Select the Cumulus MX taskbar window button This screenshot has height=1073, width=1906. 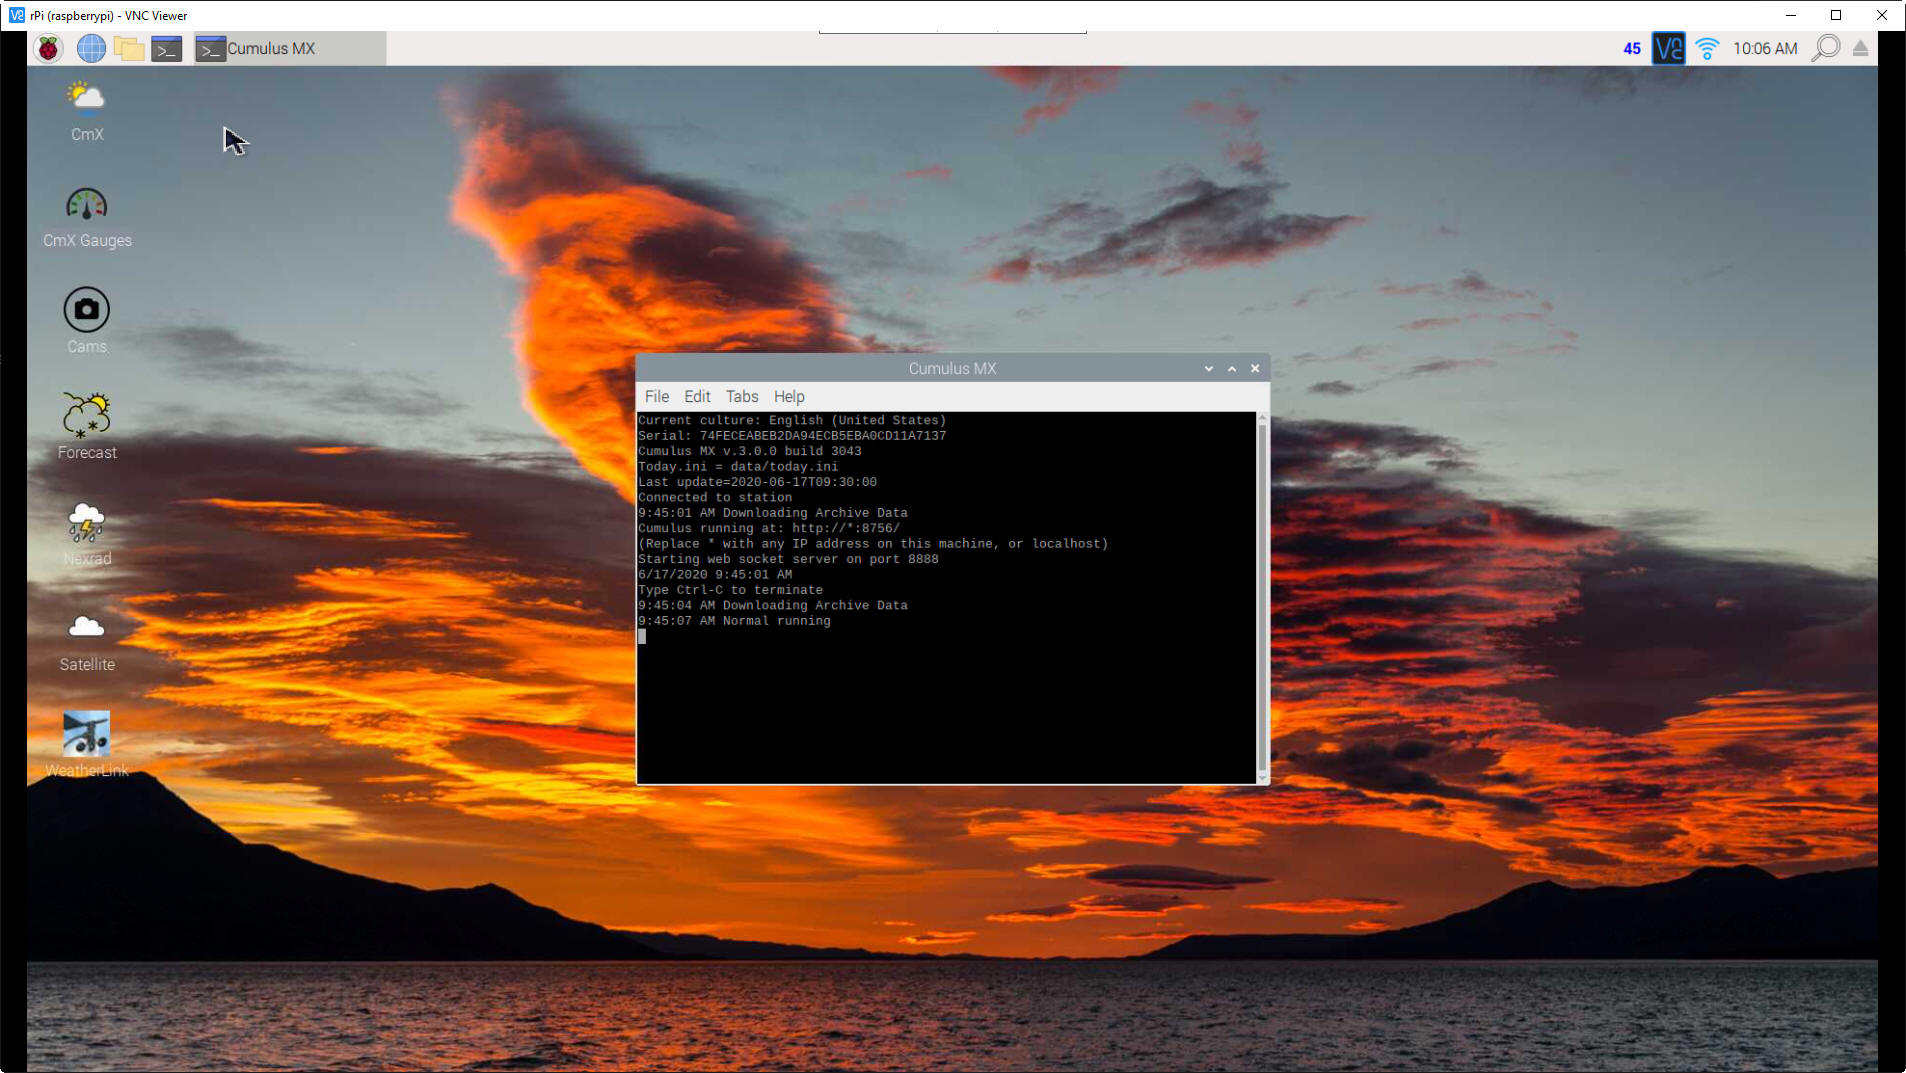[290, 48]
